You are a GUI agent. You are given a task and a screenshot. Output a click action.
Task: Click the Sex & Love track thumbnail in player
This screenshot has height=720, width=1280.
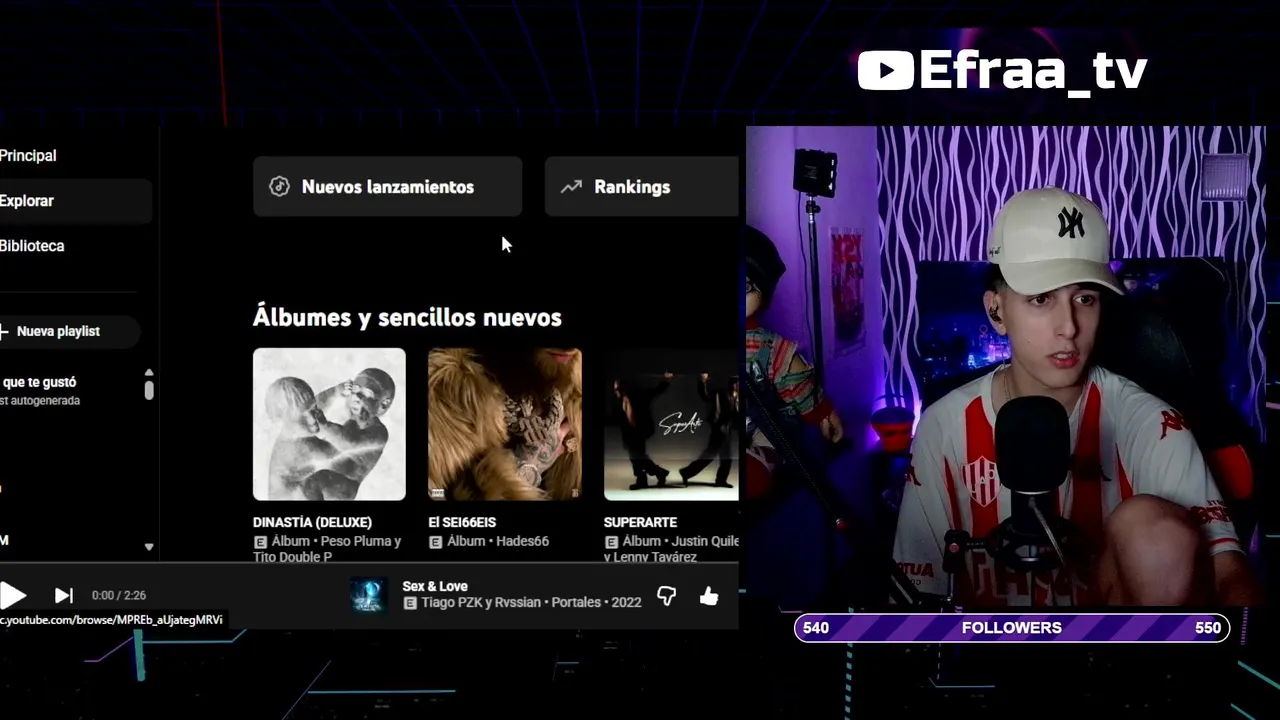[x=368, y=595]
